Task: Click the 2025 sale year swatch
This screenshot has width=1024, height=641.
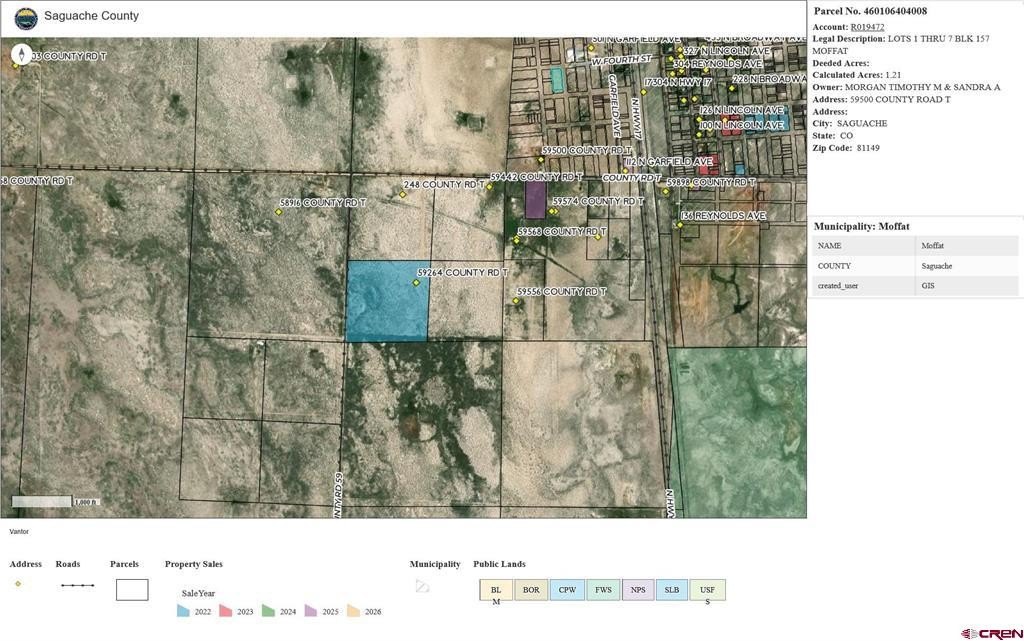Action: pos(311,611)
